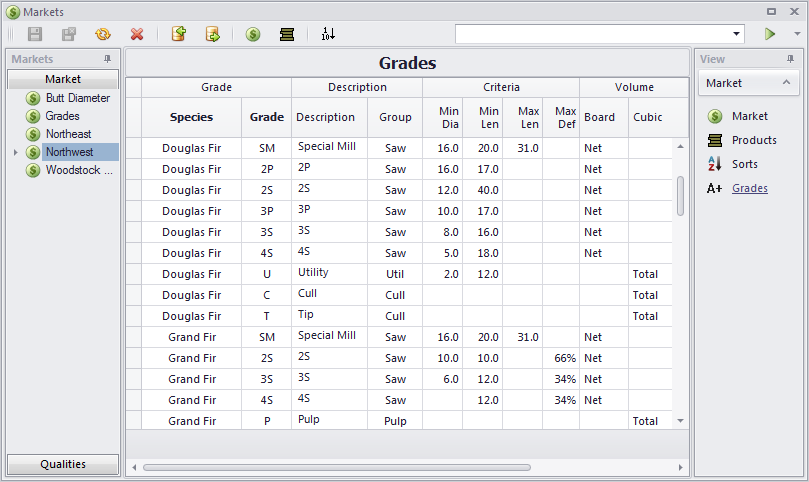Click the Market section header in Markets panel
809x482 pixels.
click(63, 79)
